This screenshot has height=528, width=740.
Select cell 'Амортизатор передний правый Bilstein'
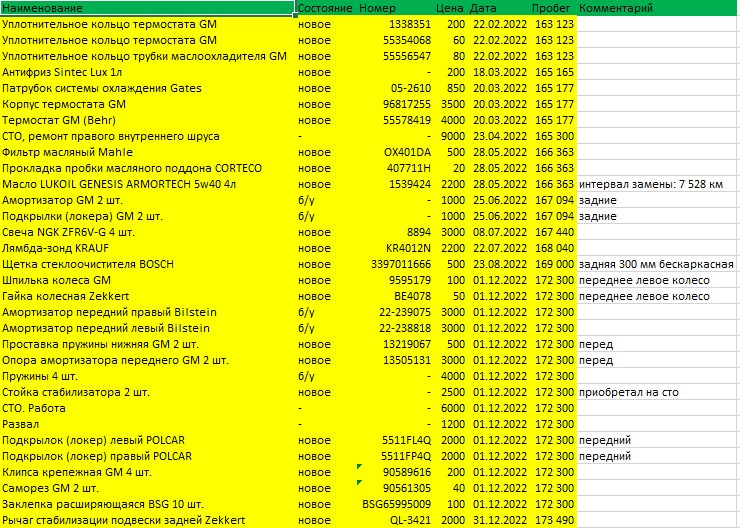pos(148,312)
